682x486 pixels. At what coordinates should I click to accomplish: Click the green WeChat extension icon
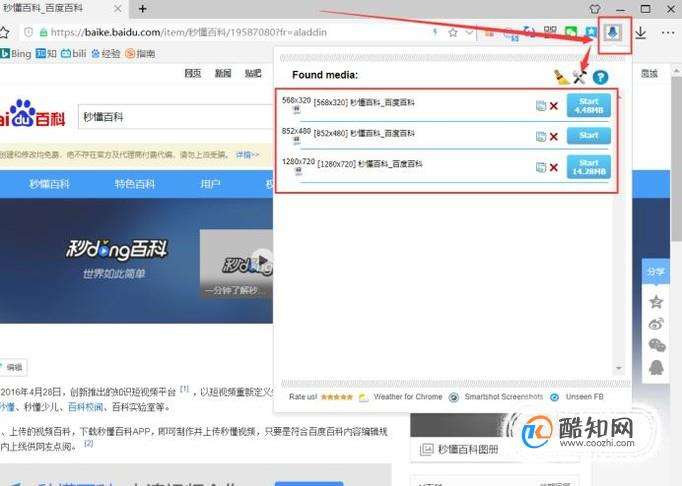[x=571, y=32]
